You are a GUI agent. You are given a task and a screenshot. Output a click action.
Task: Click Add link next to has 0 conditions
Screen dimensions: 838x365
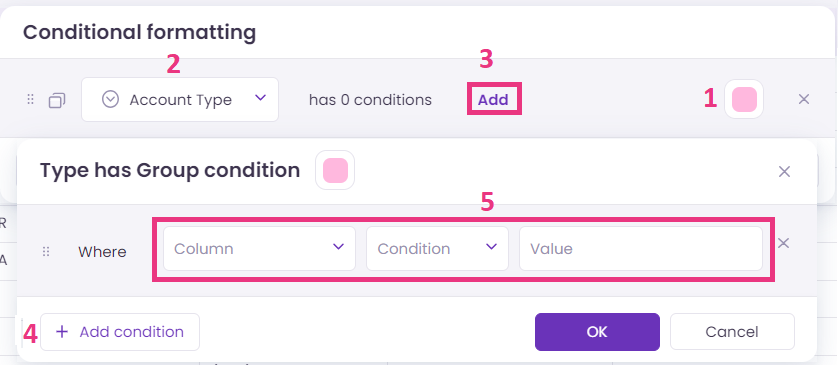[493, 100]
